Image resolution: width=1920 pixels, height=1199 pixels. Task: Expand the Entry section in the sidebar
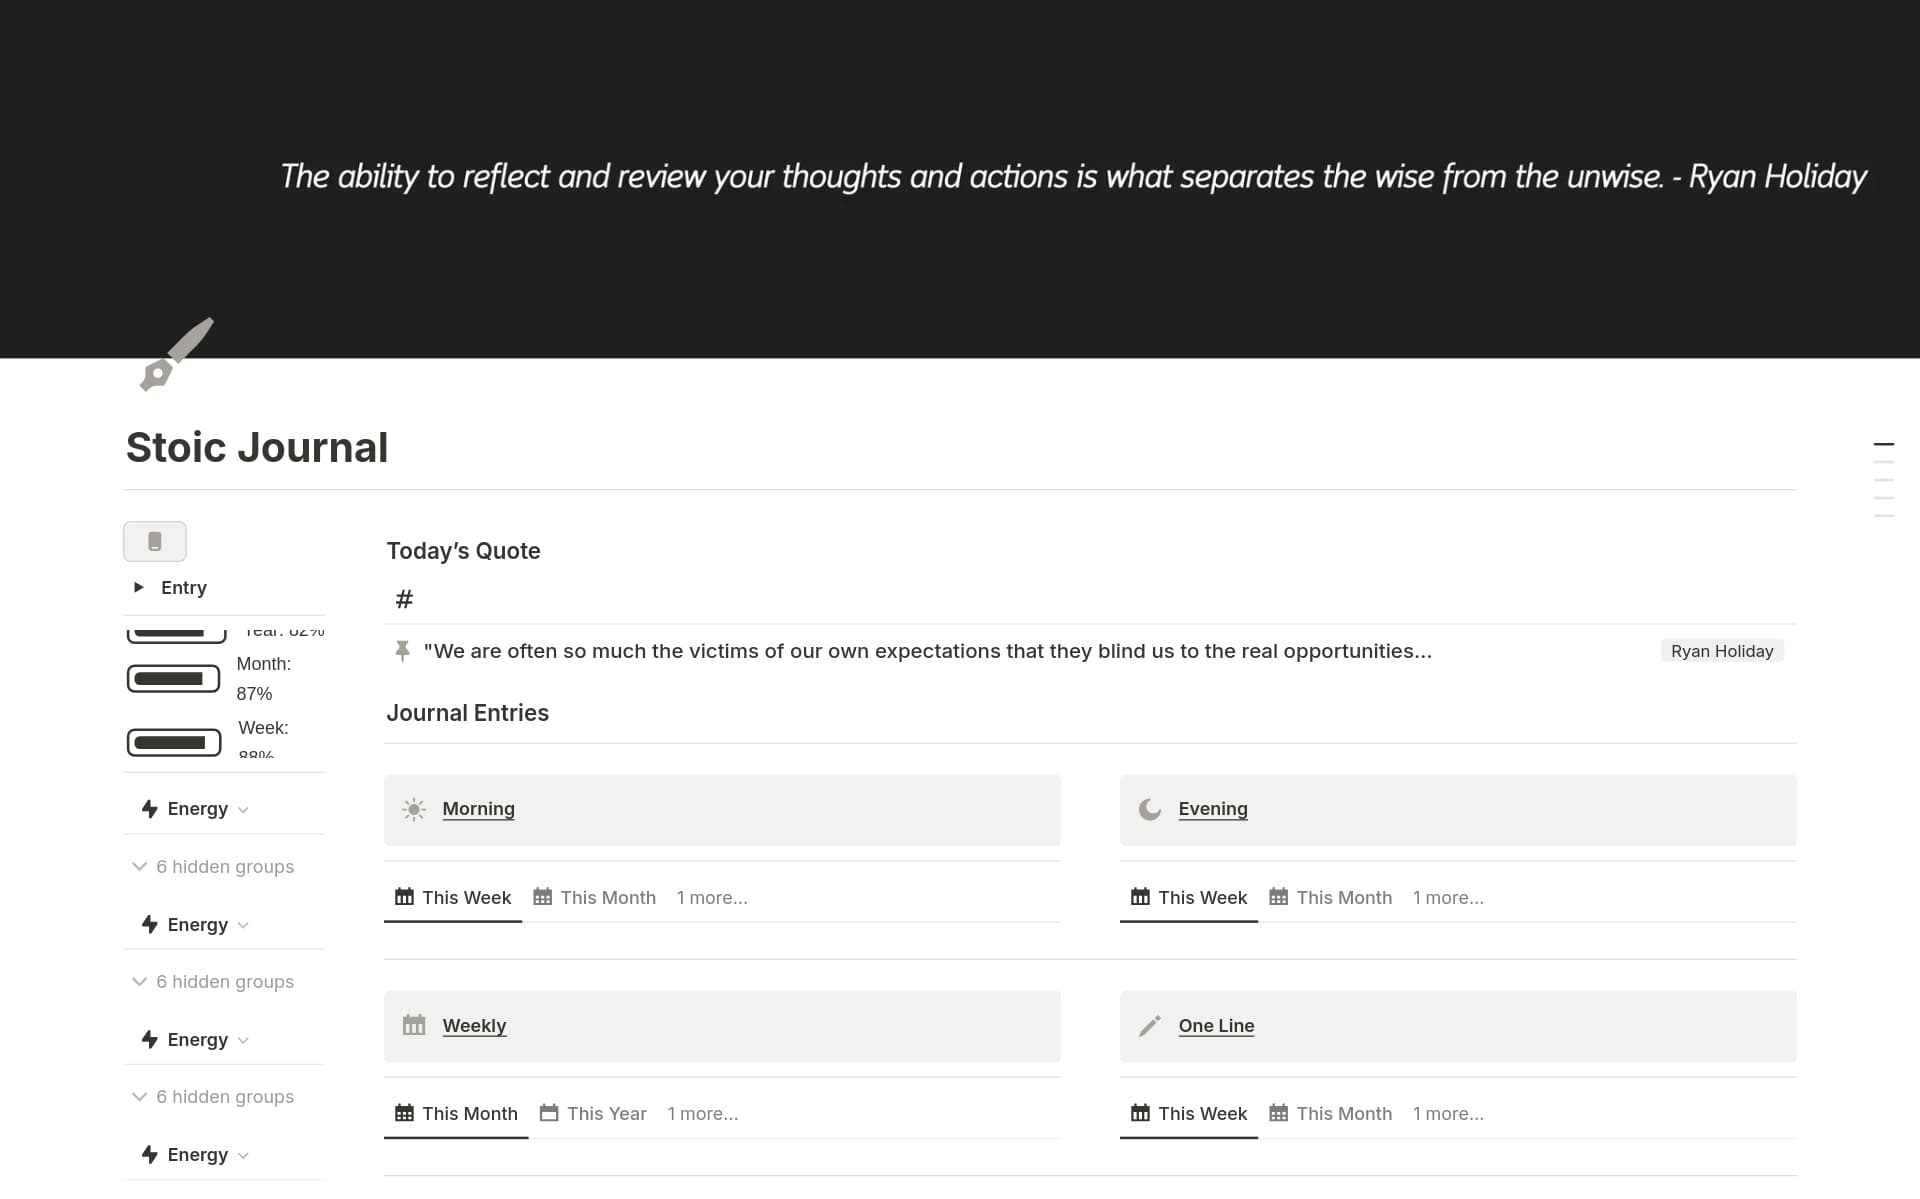[138, 587]
